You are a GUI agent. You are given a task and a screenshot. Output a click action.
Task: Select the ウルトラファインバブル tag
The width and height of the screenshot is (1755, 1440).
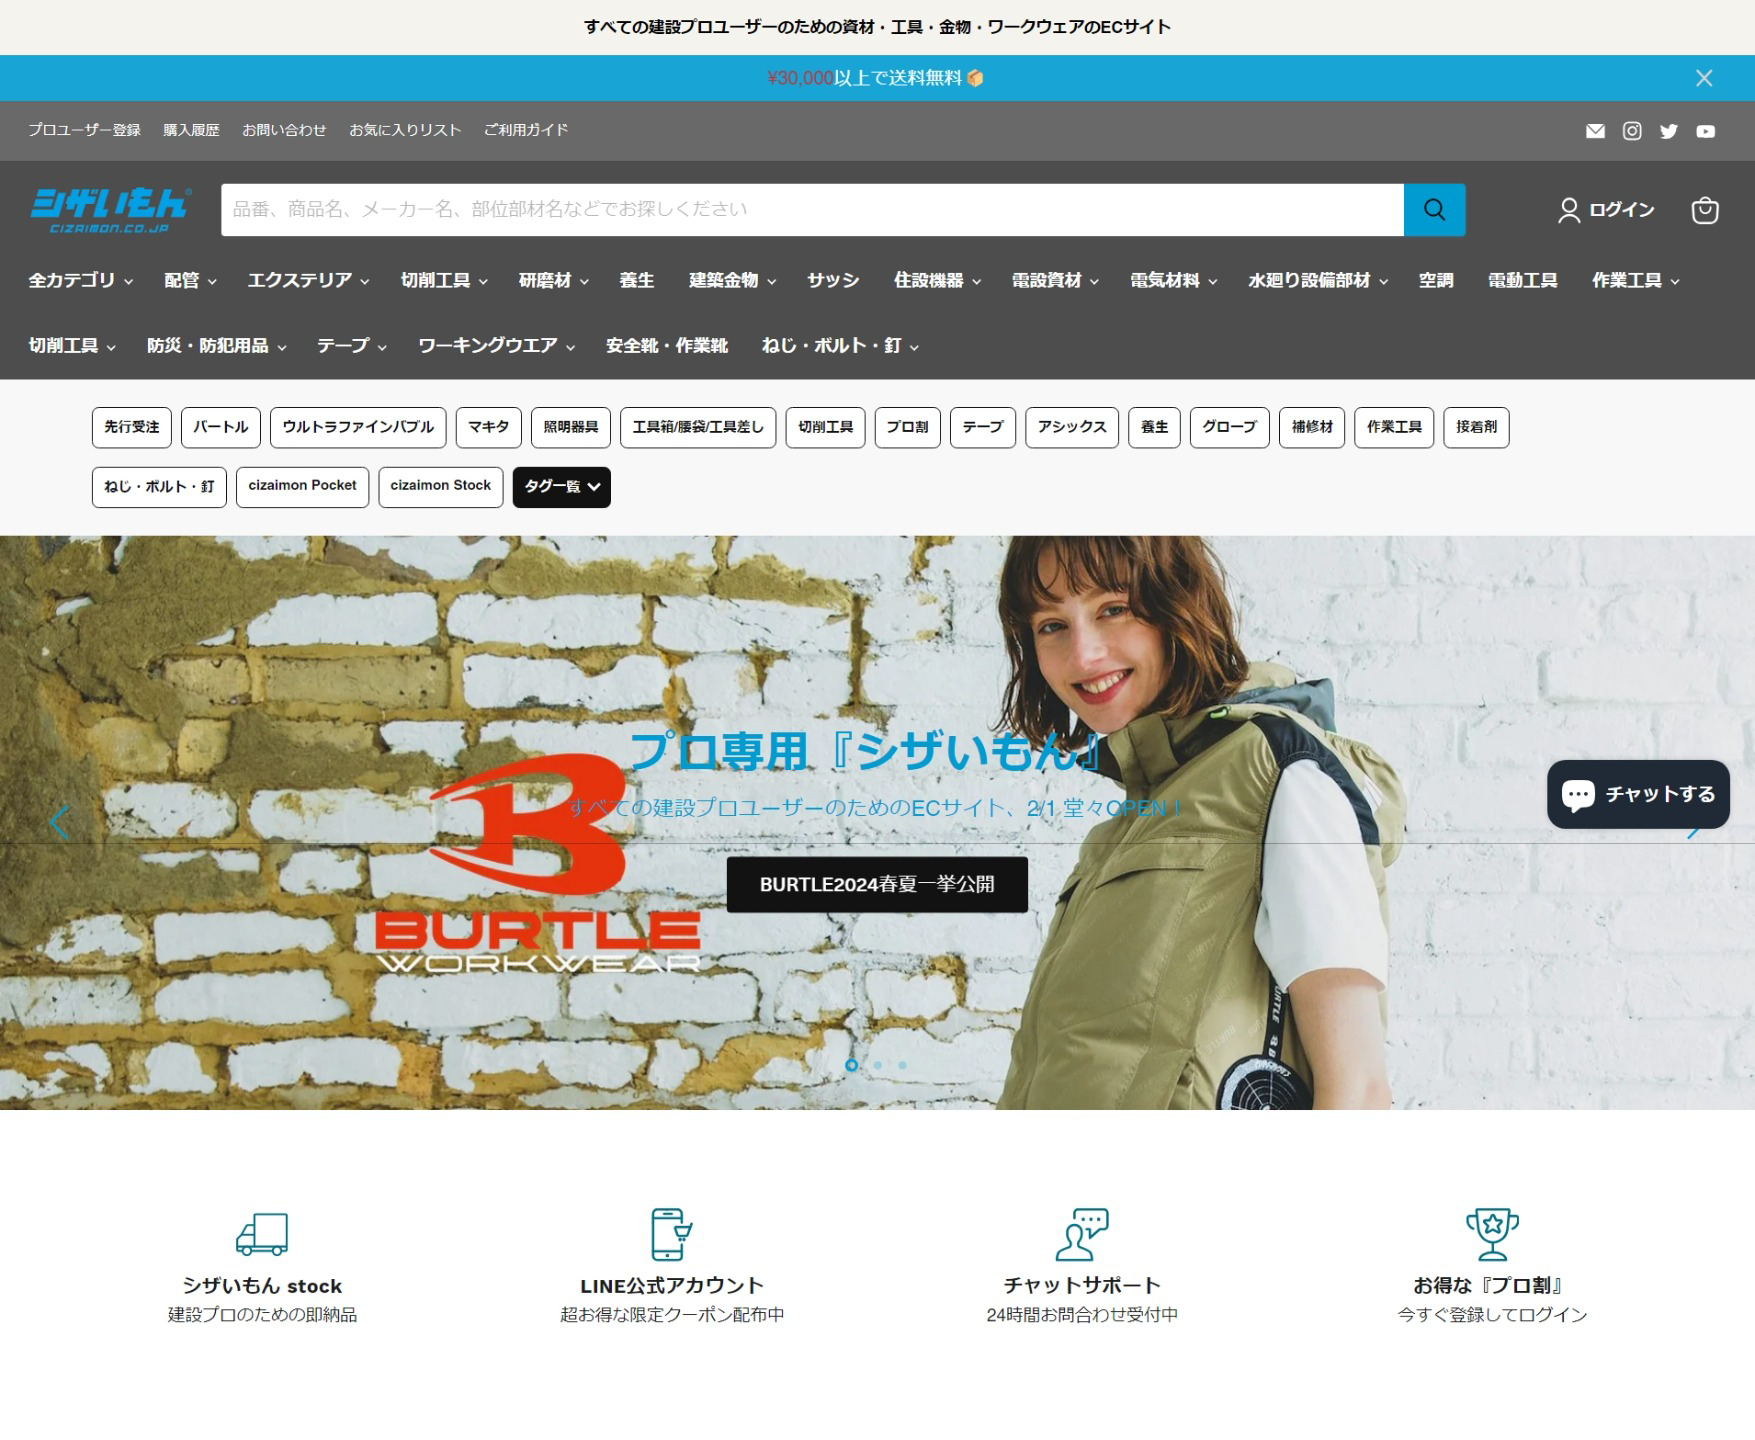[358, 427]
